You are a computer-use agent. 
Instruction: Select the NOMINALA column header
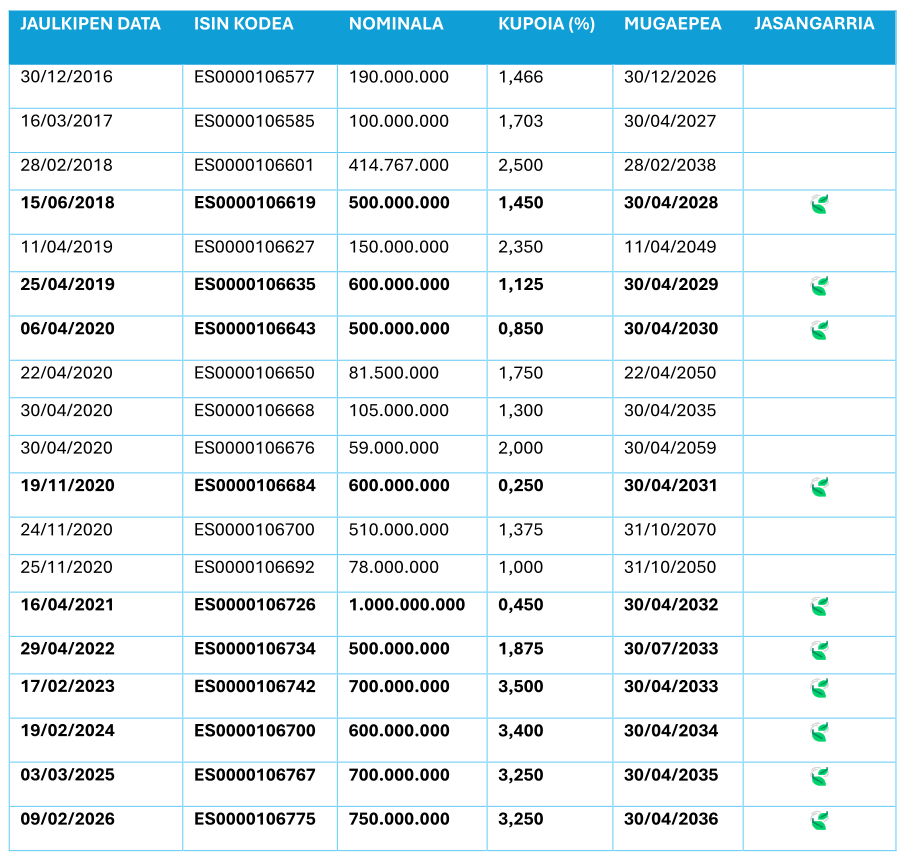(396, 24)
